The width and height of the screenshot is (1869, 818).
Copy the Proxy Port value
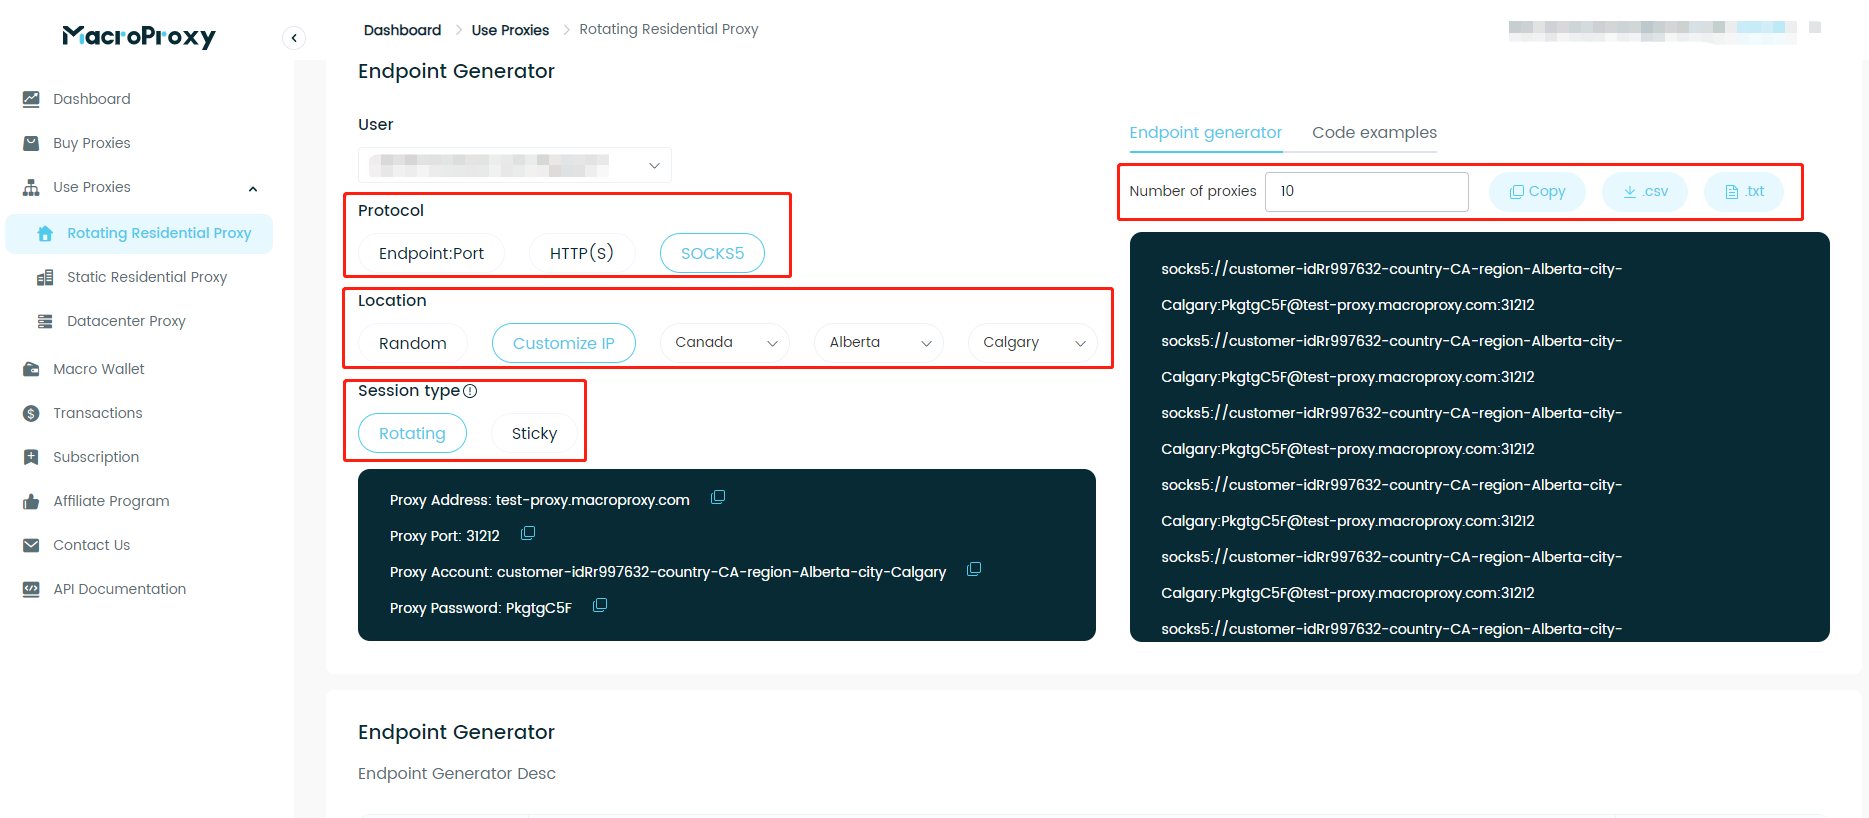tap(528, 533)
